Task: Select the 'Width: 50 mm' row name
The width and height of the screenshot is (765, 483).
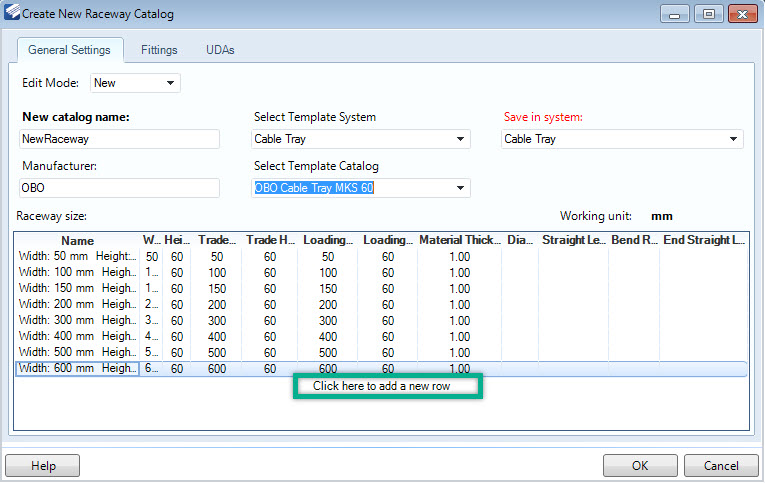Action: 77,256
